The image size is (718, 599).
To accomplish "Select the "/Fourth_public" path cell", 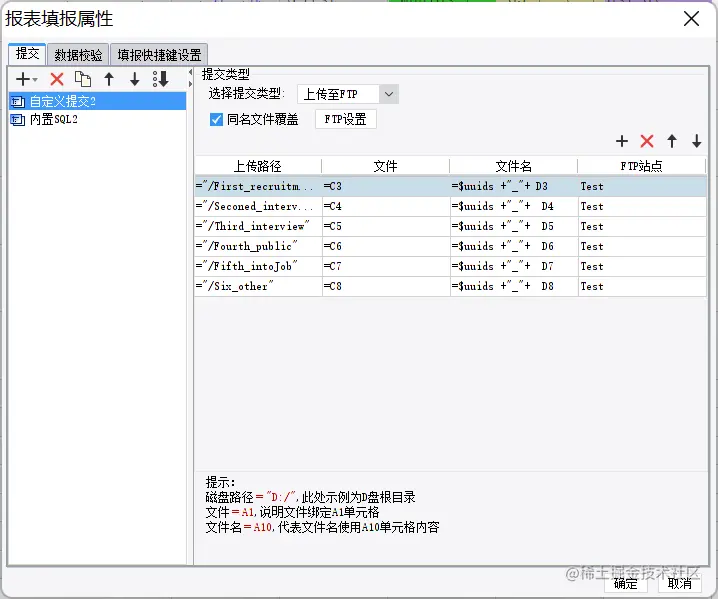I will coord(258,246).
